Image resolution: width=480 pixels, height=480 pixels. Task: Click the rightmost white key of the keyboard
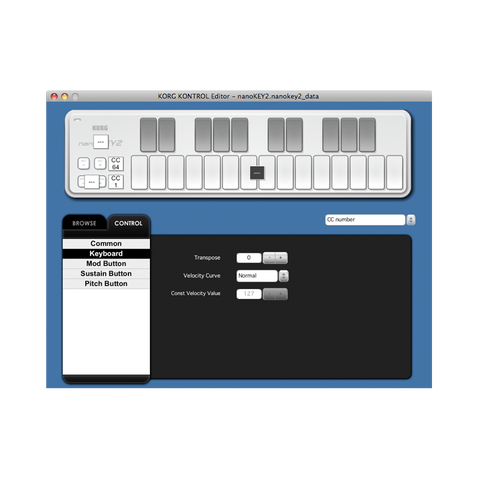(x=395, y=173)
